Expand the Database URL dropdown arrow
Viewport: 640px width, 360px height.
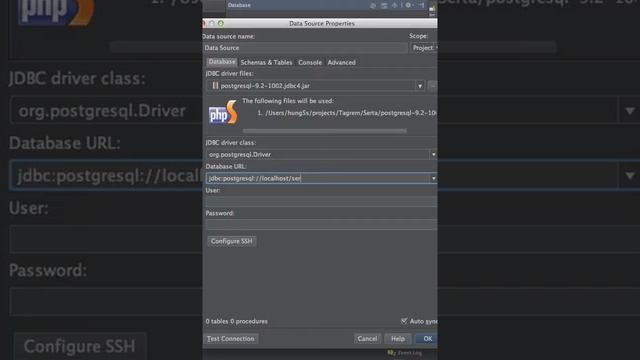click(x=433, y=178)
